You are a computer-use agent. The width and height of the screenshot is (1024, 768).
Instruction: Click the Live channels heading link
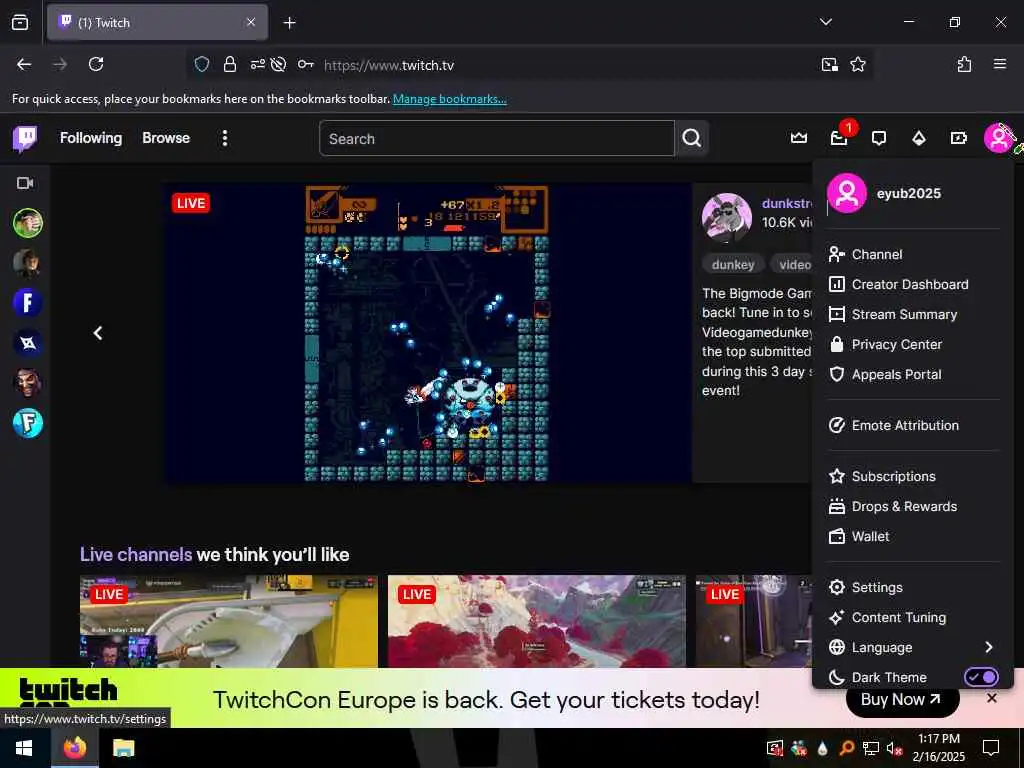tap(136, 554)
